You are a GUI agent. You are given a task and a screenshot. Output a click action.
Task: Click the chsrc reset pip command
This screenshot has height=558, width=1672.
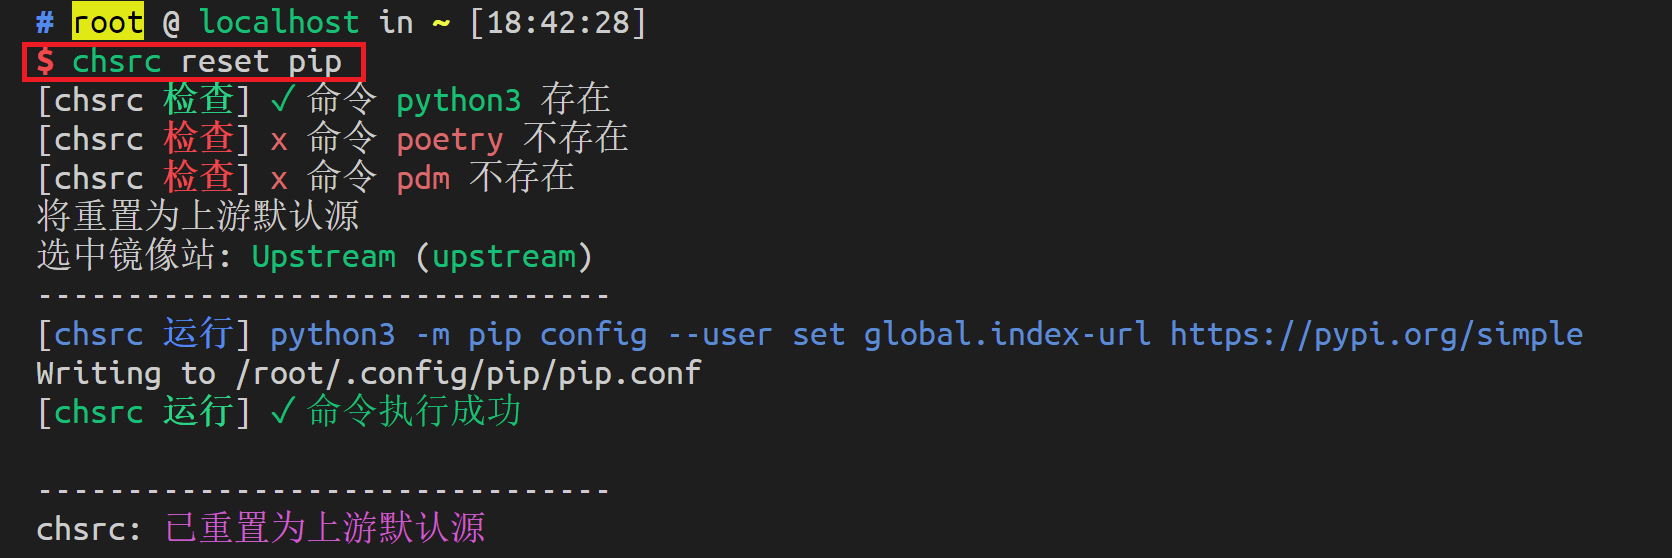tap(207, 61)
